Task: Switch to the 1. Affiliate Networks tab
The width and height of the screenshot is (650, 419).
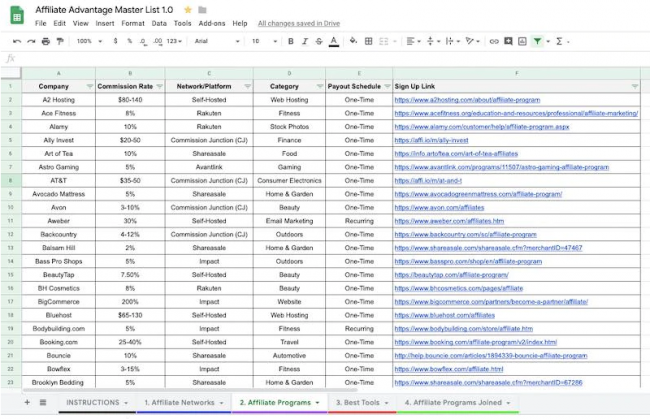Action: coord(184,402)
